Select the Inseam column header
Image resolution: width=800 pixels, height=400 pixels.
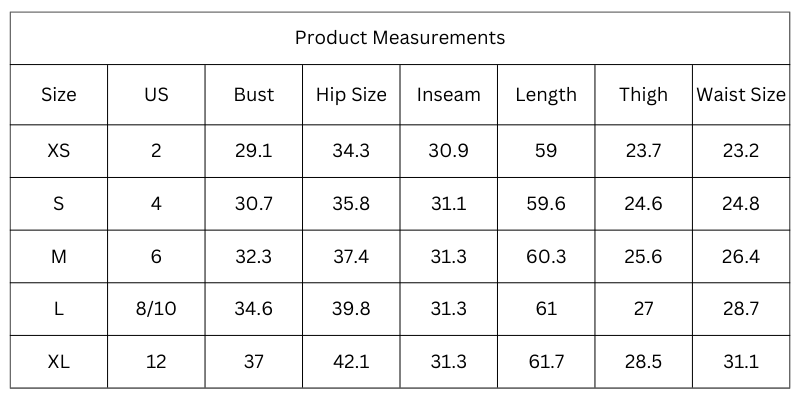point(448,95)
